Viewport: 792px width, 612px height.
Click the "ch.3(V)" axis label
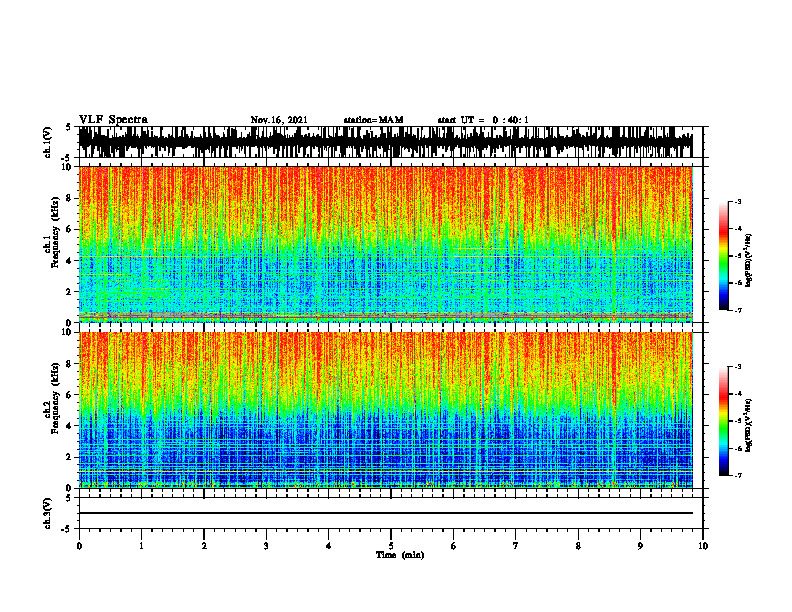point(48,513)
